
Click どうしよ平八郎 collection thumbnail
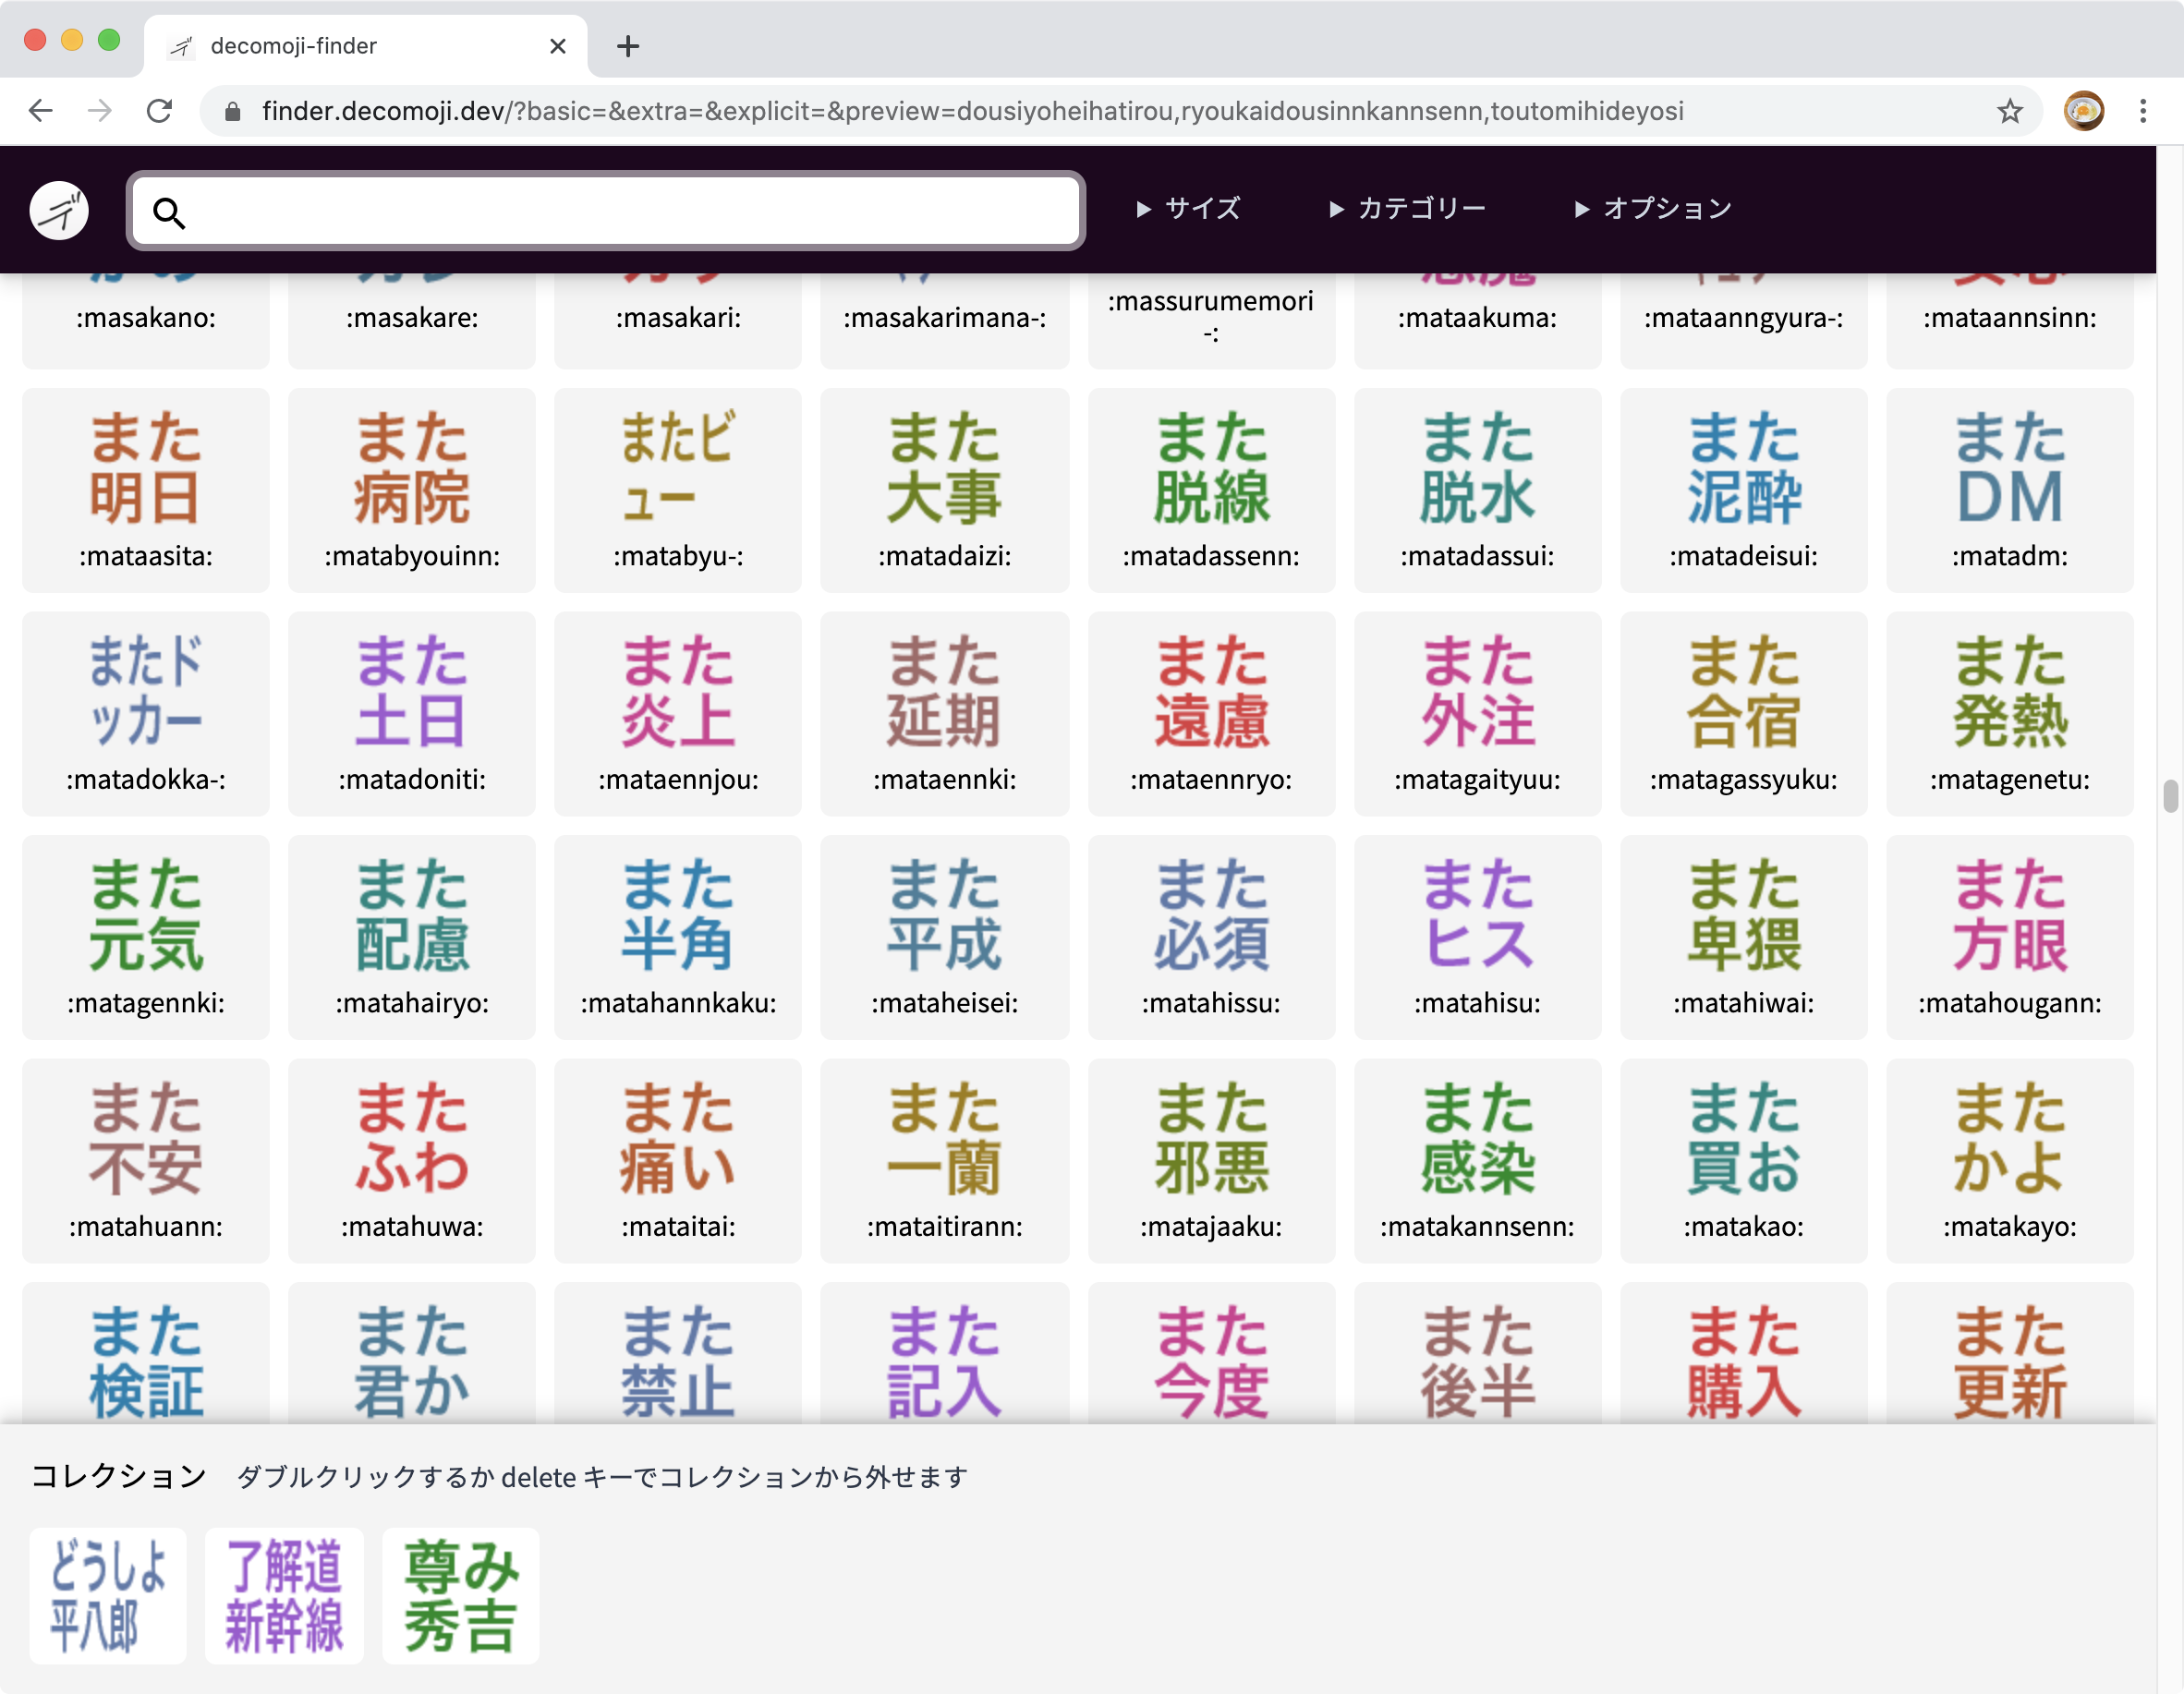108,1595
